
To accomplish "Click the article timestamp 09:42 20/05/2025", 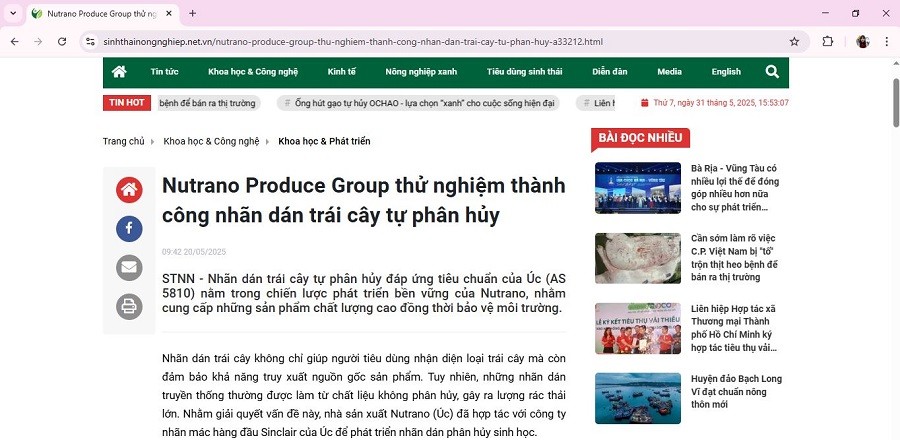I will pos(194,252).
